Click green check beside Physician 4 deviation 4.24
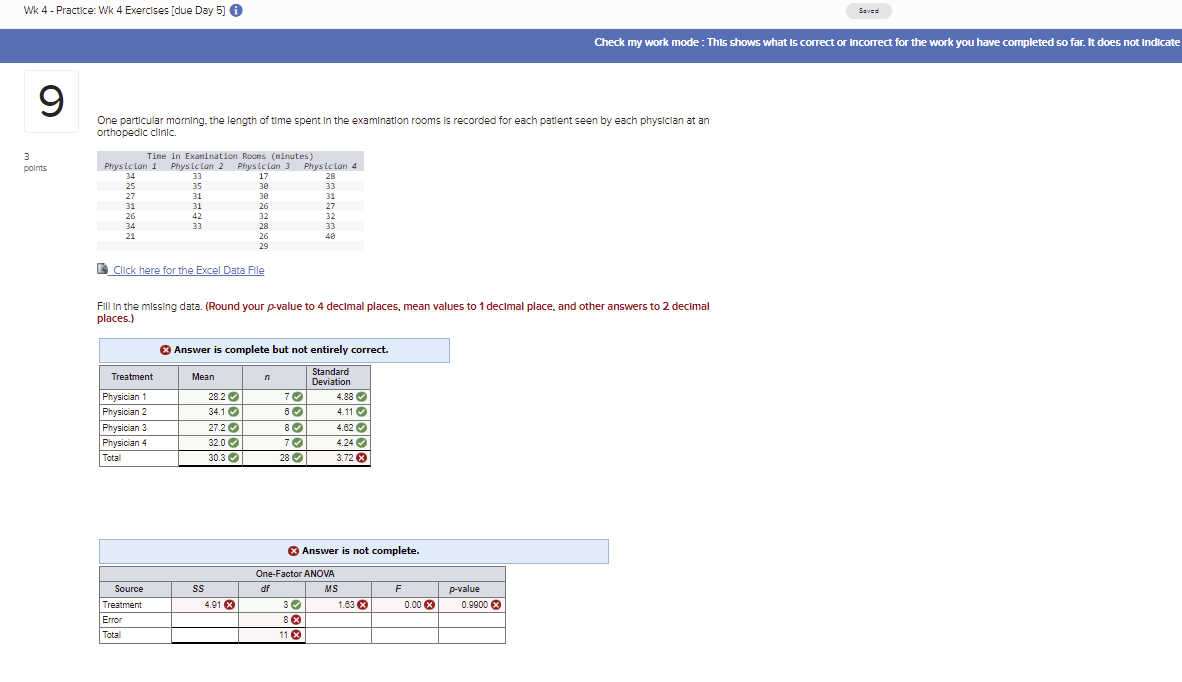 (362, 443)
